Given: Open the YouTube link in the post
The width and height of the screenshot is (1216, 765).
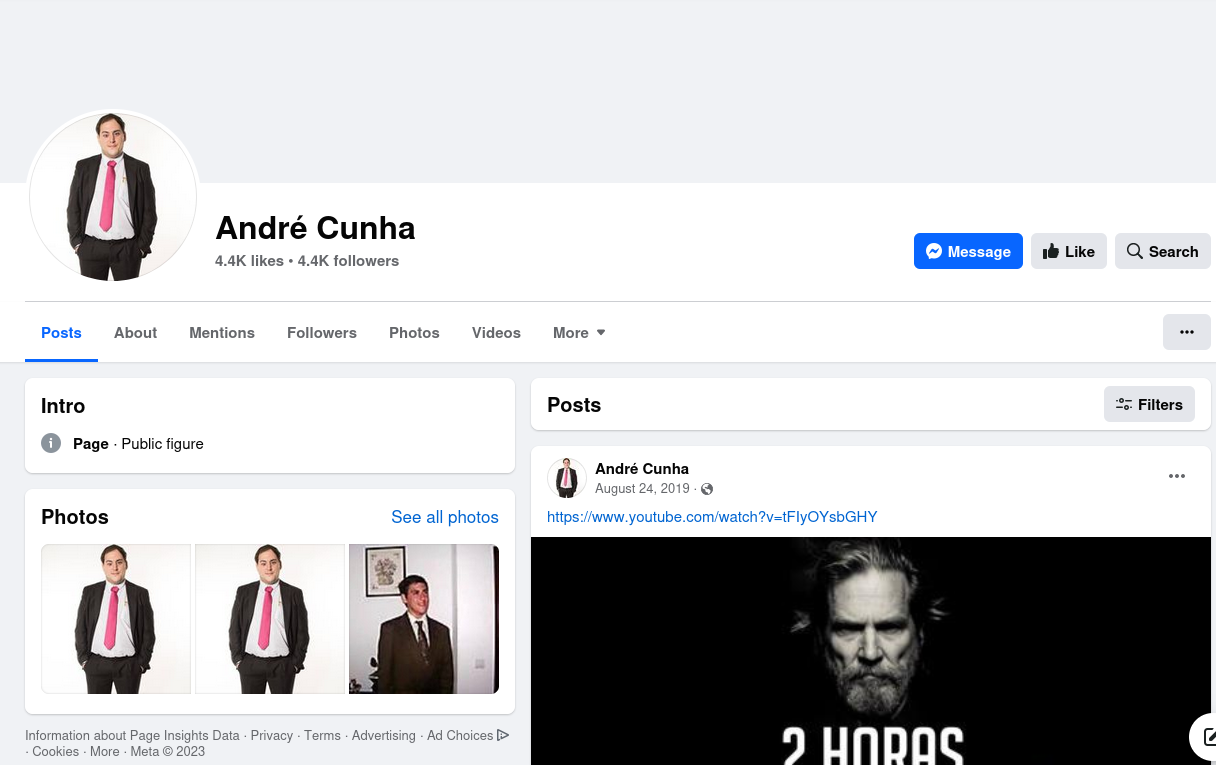Looking at the screenshot, I should (711, 517).
